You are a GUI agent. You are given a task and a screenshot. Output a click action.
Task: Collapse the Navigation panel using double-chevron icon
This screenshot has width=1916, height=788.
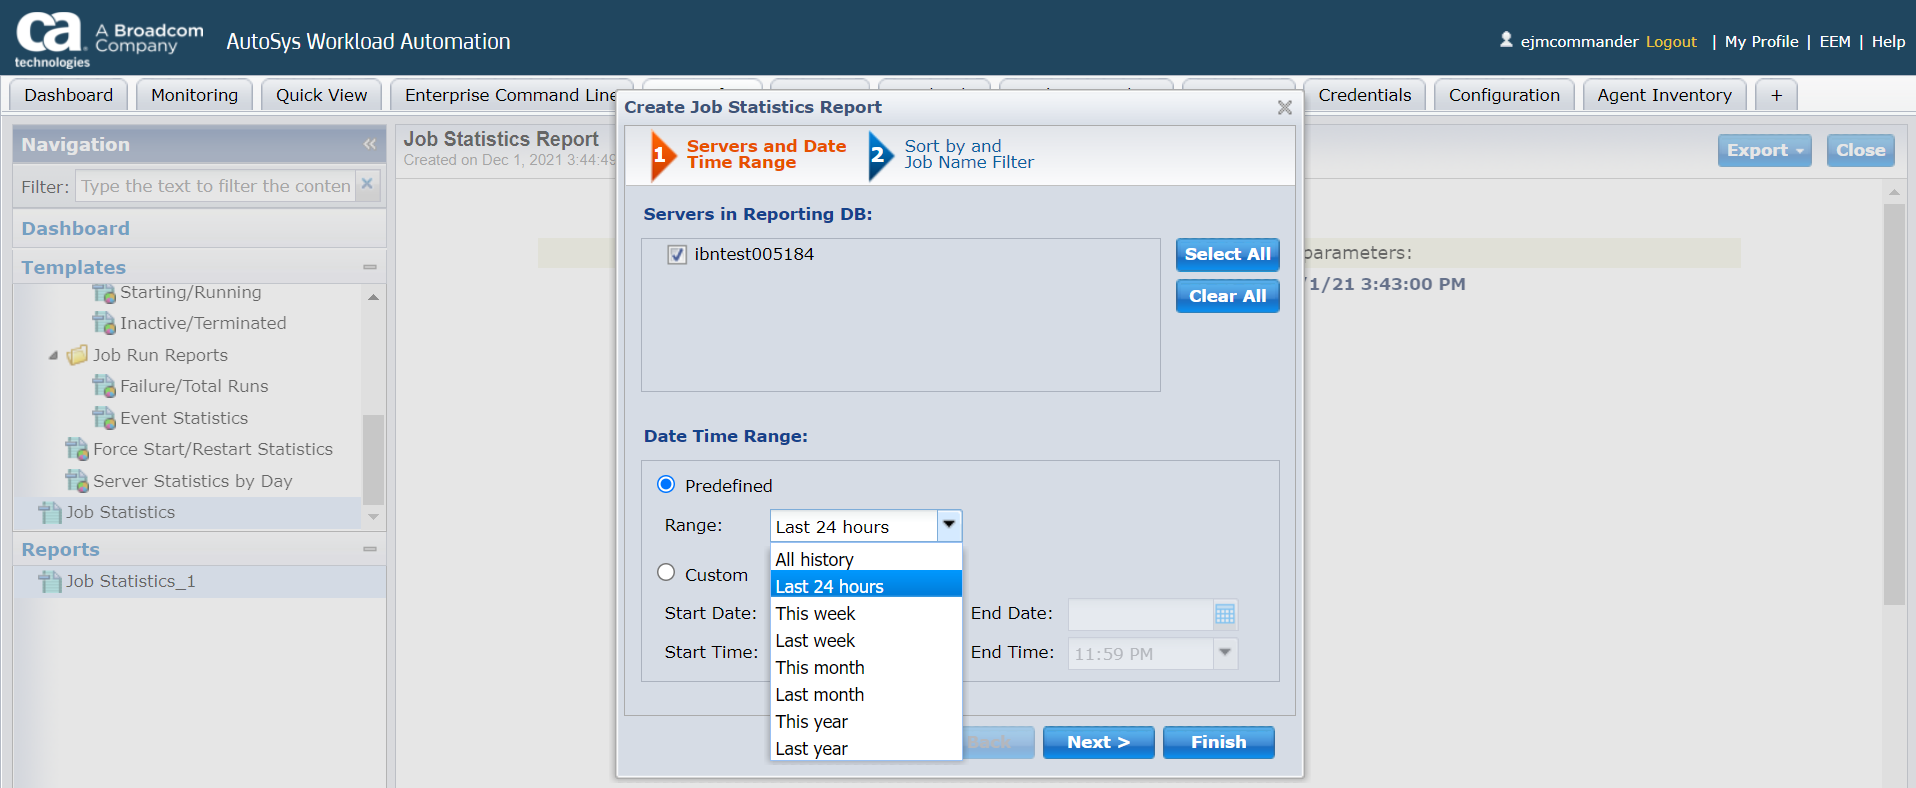(x=369, y=145)
